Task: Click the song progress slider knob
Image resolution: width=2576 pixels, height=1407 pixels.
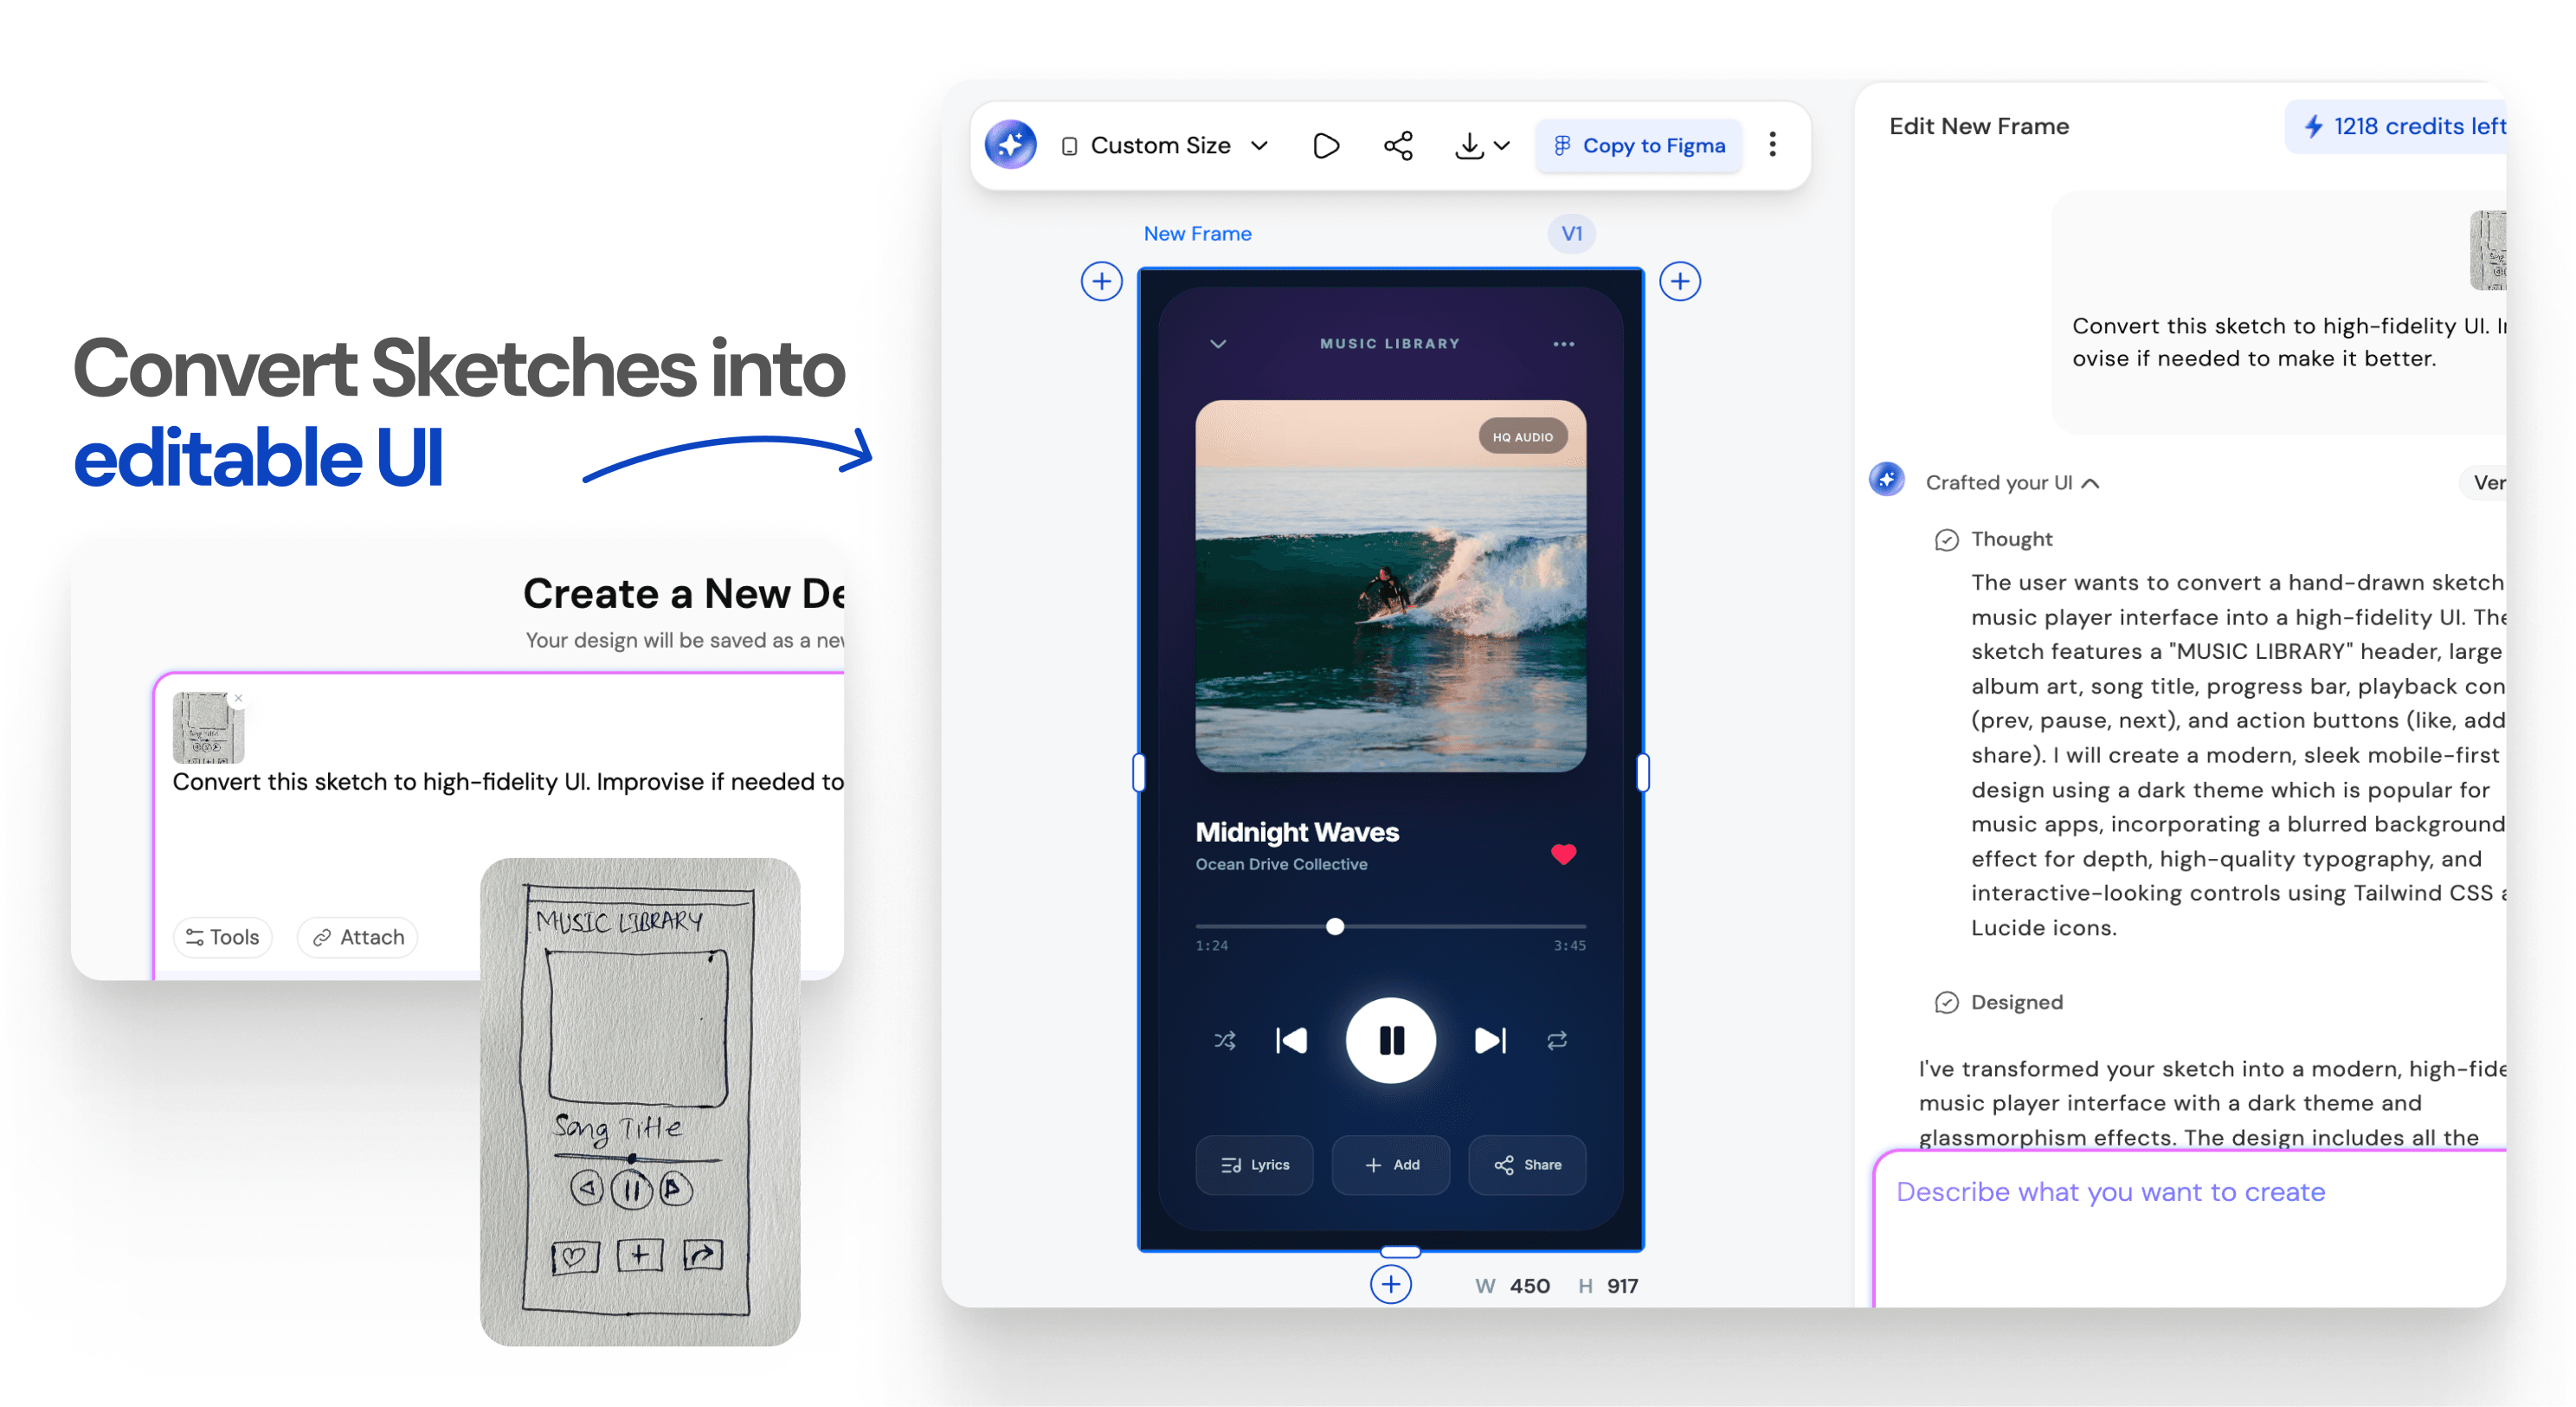Action: pos(1335,926)
